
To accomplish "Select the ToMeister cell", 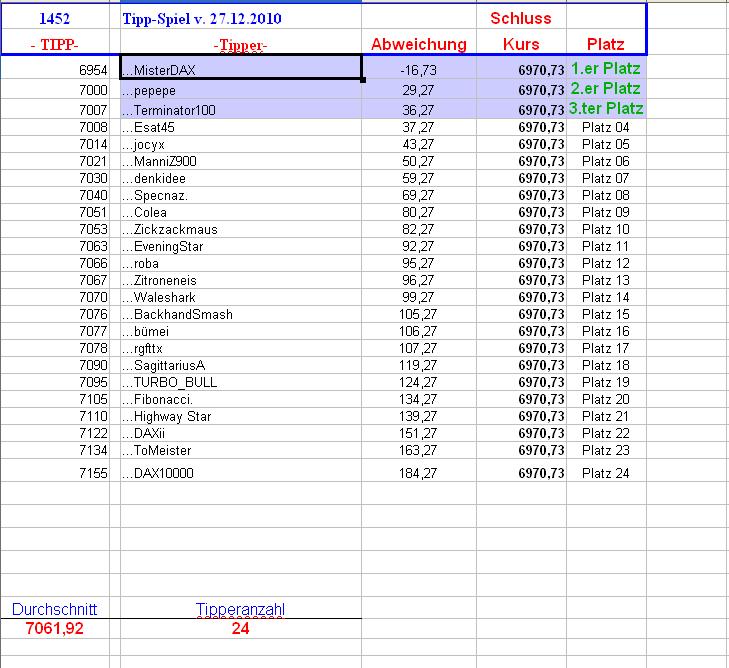I will (x=241, y=450).
